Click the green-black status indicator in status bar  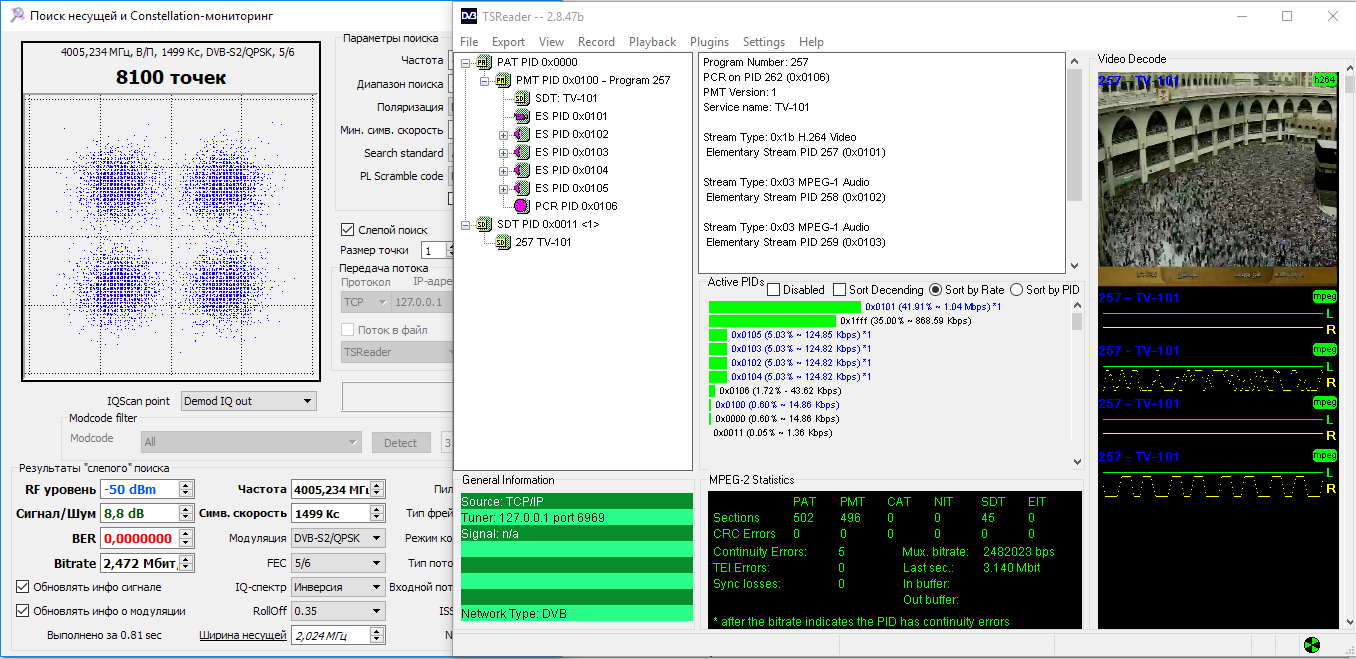pyautogui.click(x=1312, y=645)
